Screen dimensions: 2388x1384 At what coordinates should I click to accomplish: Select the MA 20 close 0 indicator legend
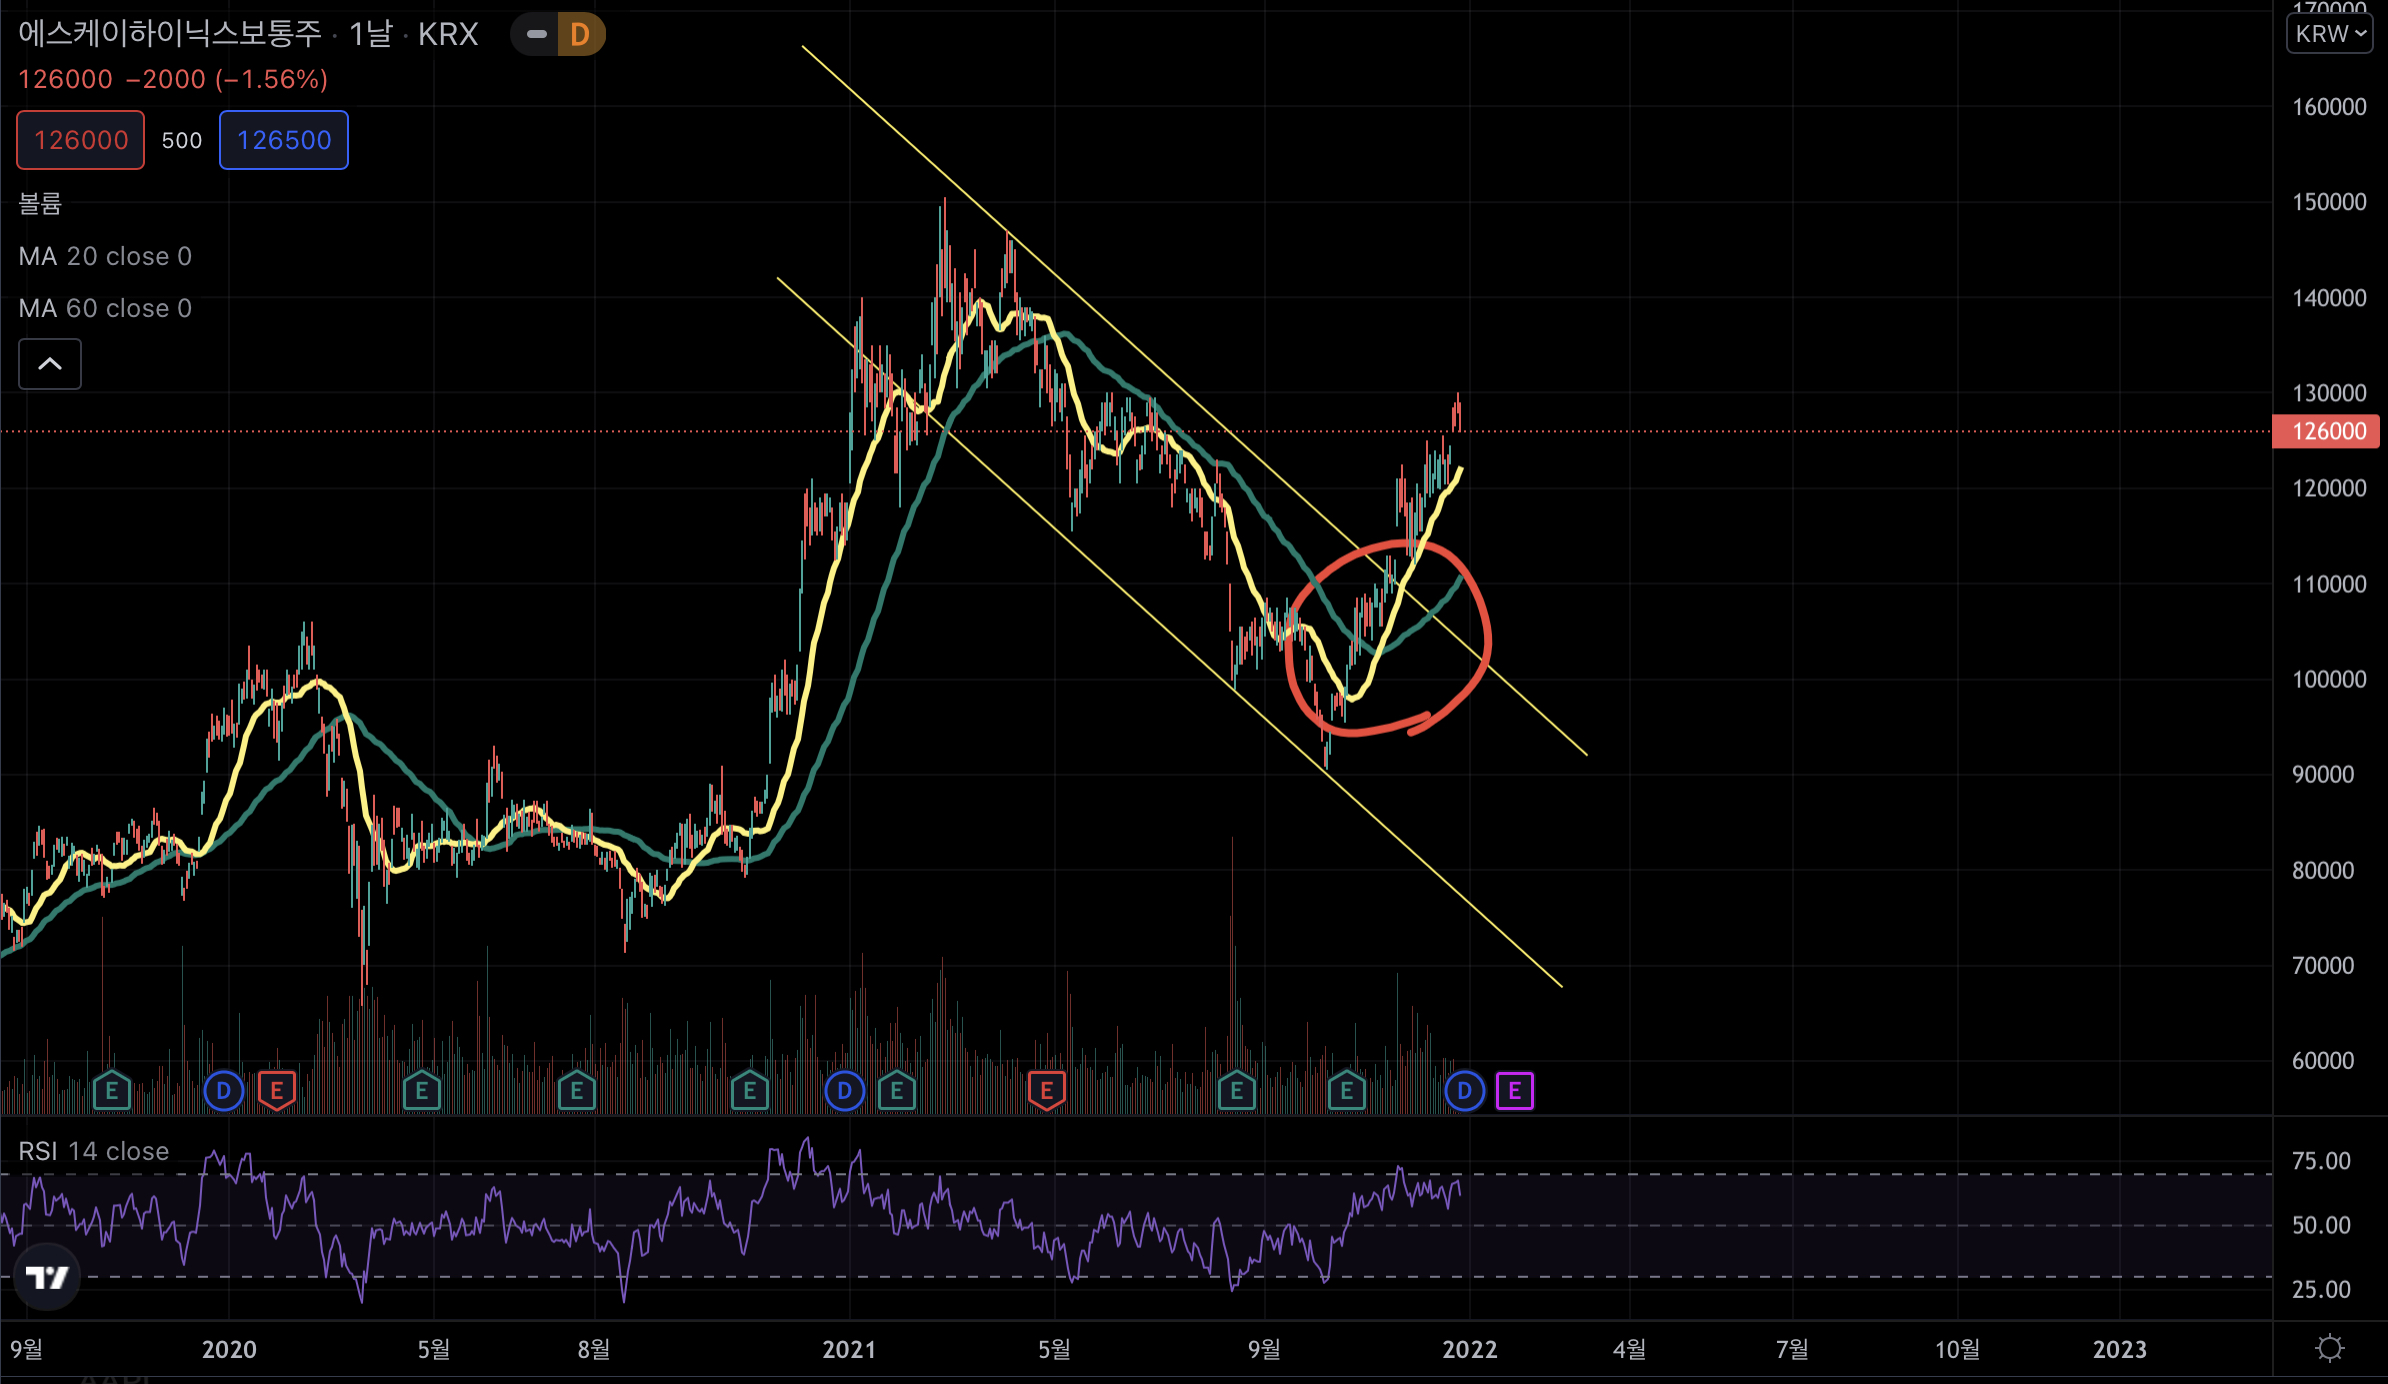tap(105, 256)
